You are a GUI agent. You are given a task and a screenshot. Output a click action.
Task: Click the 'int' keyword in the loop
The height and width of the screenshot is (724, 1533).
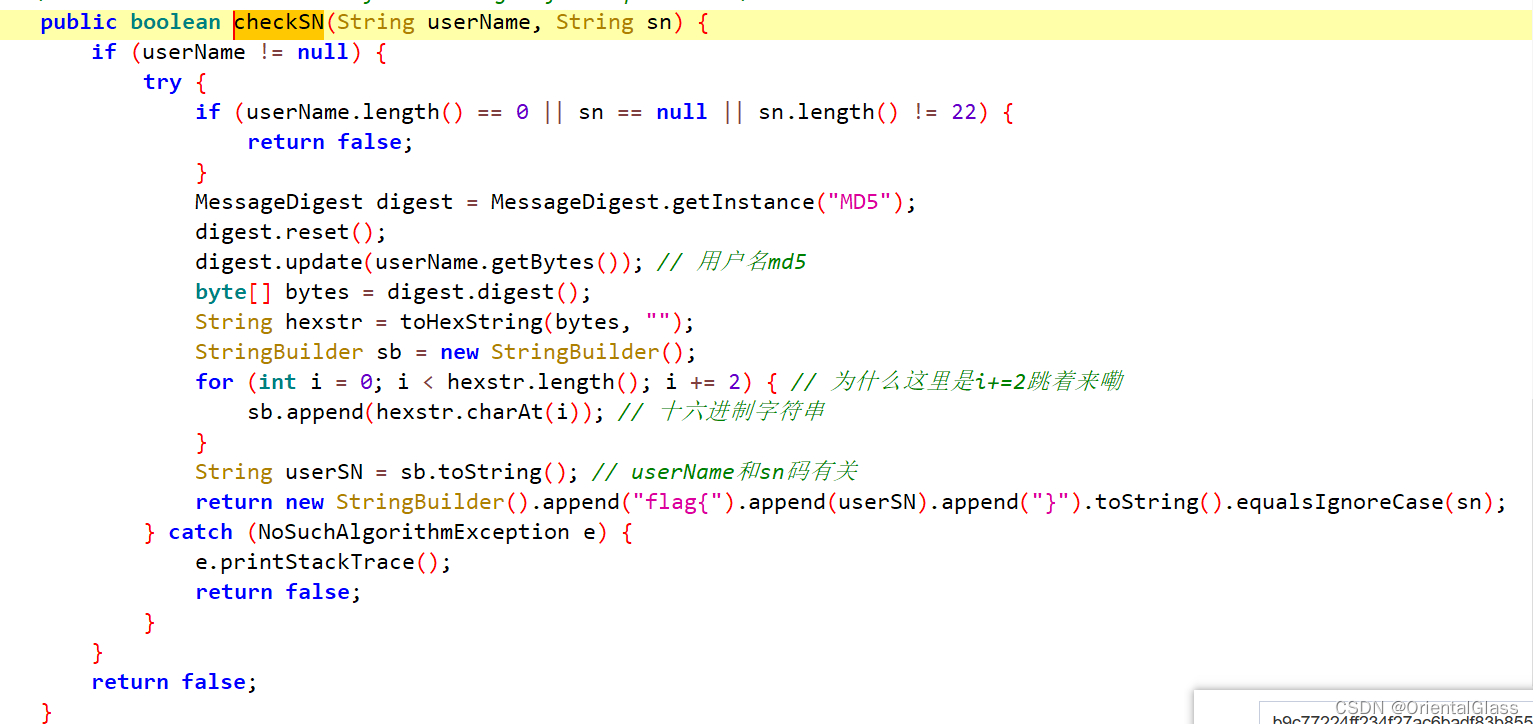[278, 383]
